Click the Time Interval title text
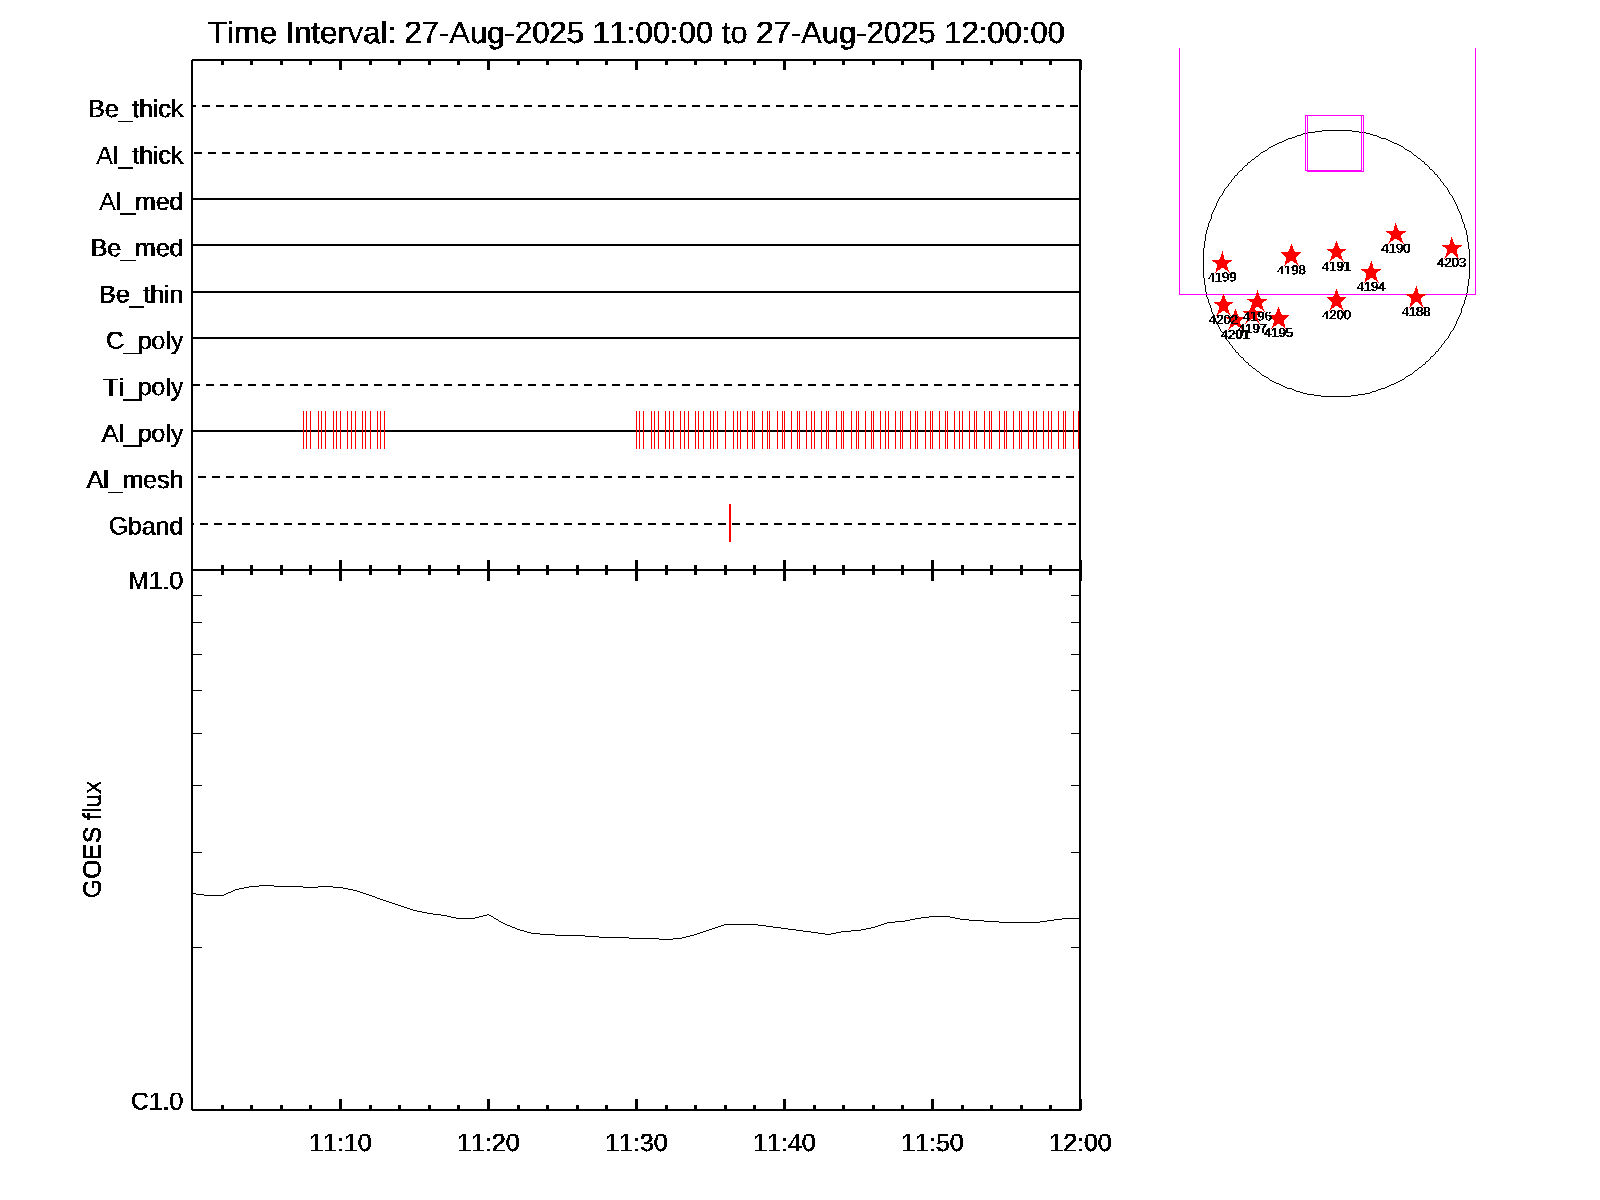The width and height of the screenshot is (1600, 1200). pos(636,33)
